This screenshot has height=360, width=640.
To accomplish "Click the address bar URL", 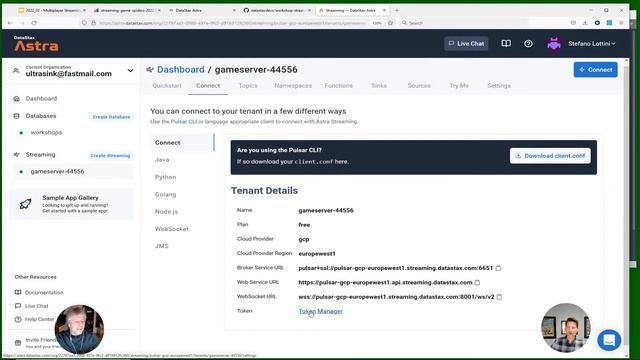I will pos(232,23).
